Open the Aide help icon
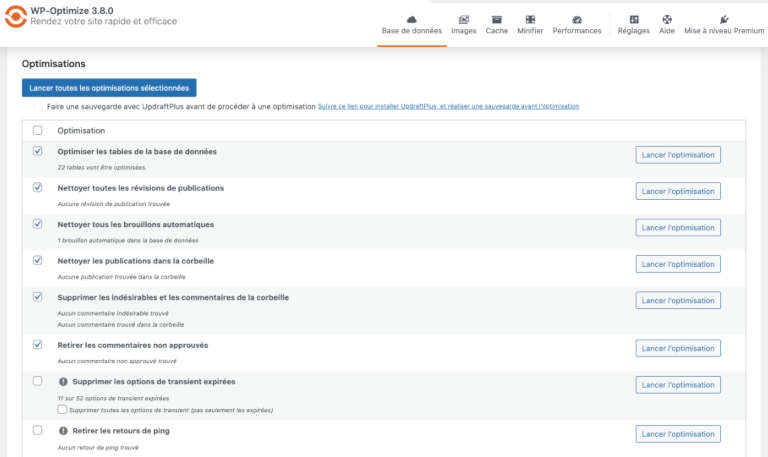 [667, 19]
